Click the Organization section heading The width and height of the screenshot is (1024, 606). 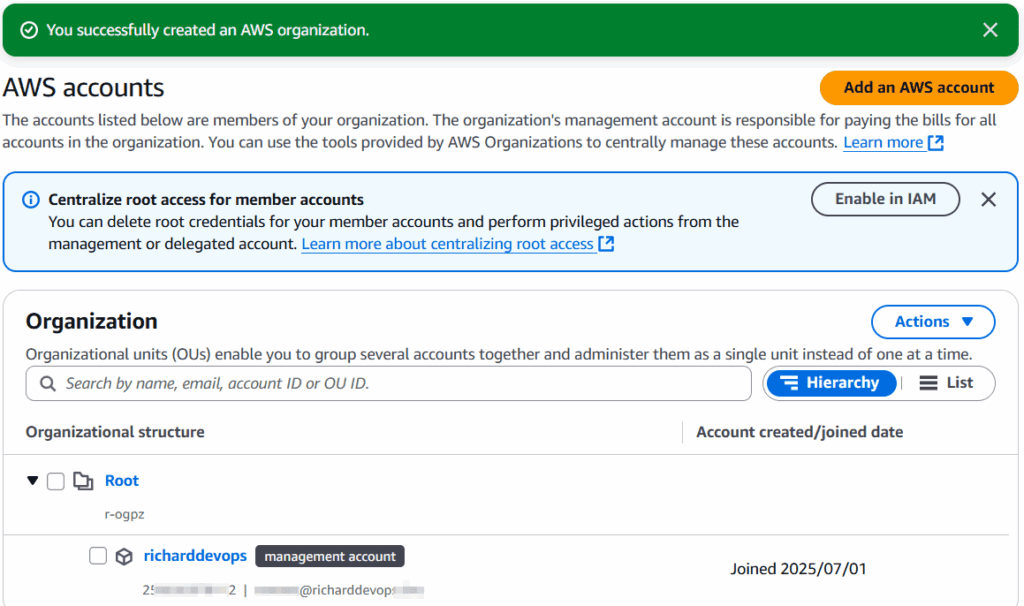[x=91, y=321]
